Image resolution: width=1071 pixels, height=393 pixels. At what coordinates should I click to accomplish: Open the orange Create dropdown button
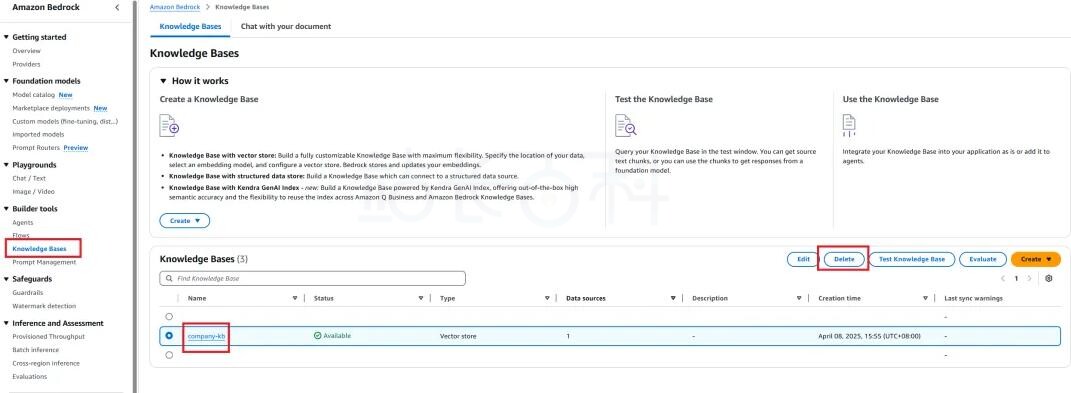(x=1035, y=260)
